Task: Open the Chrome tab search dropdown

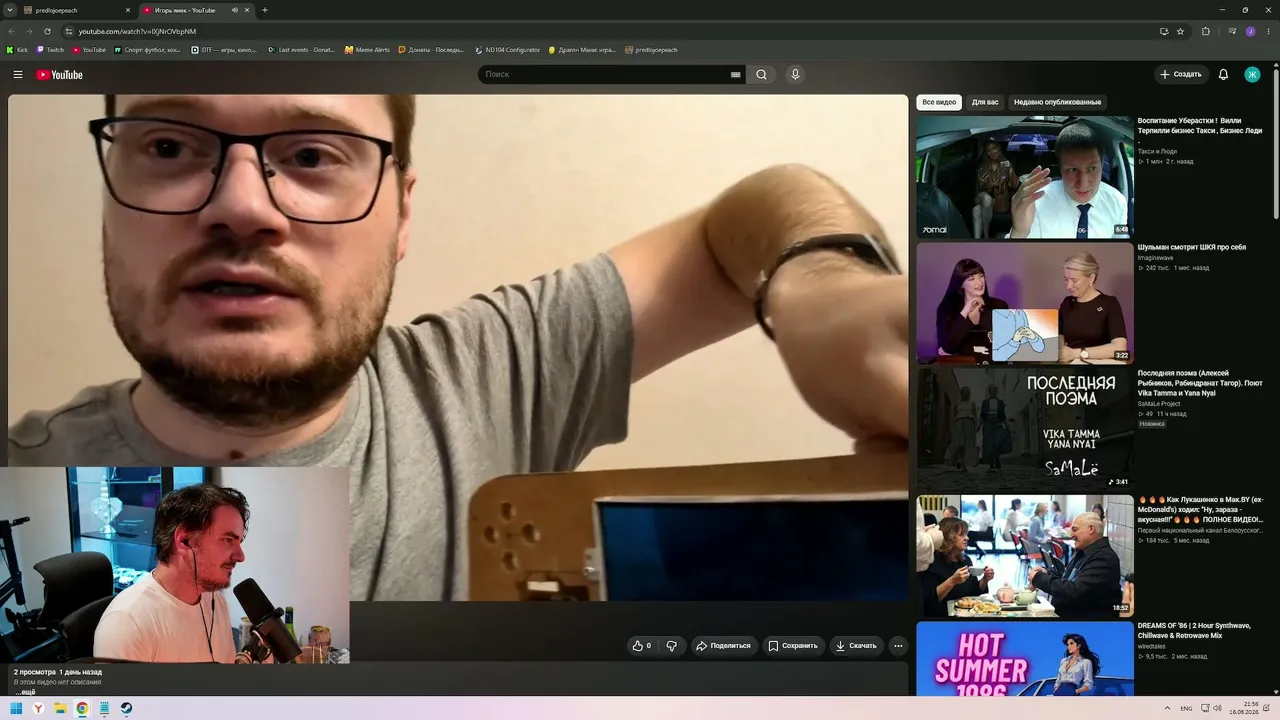Action: (9, 10)
